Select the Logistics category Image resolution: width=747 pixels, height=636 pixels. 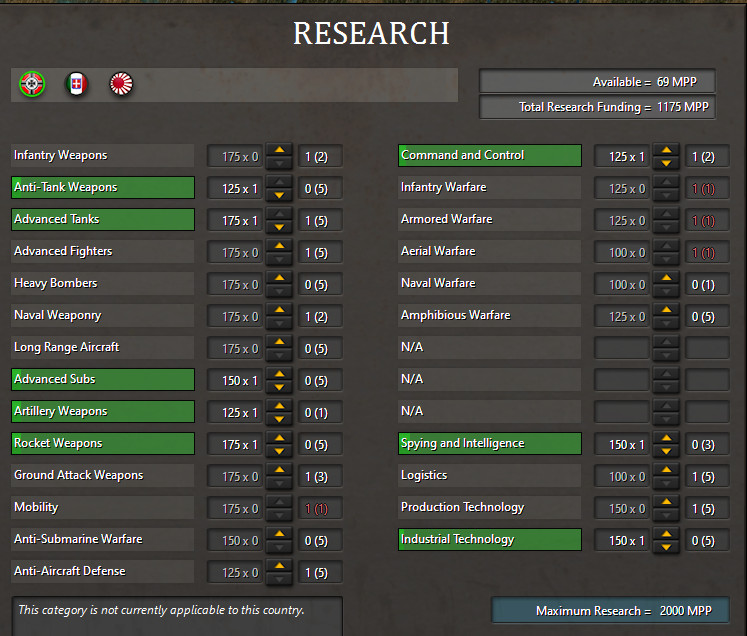[x=490, y=475]
